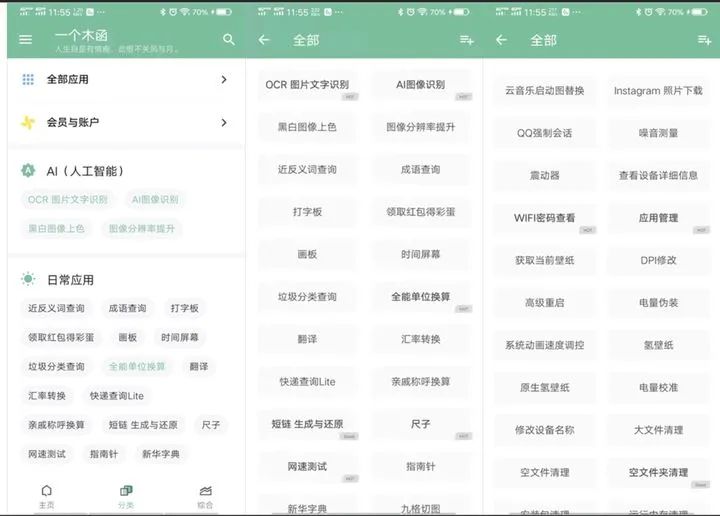Open 云音乐启动图替换 tile
This screenshot has height=516, width=720.
pos(545,91)
